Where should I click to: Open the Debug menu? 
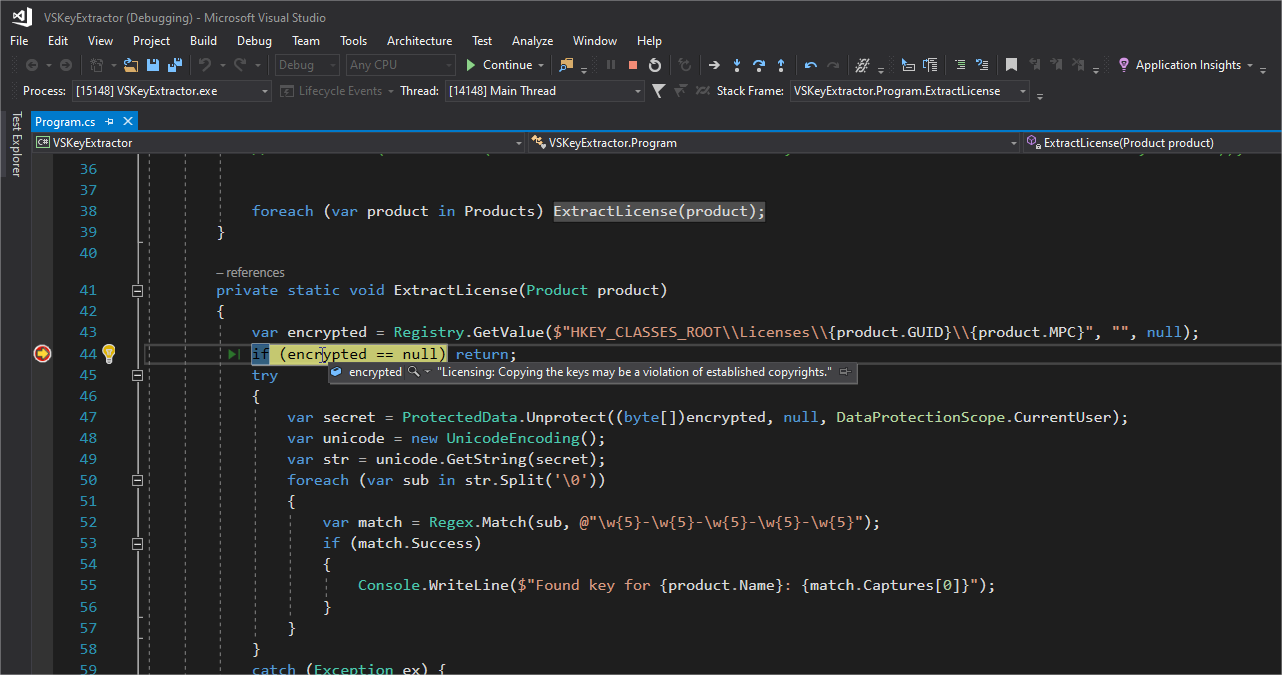(x=254, y=41)
